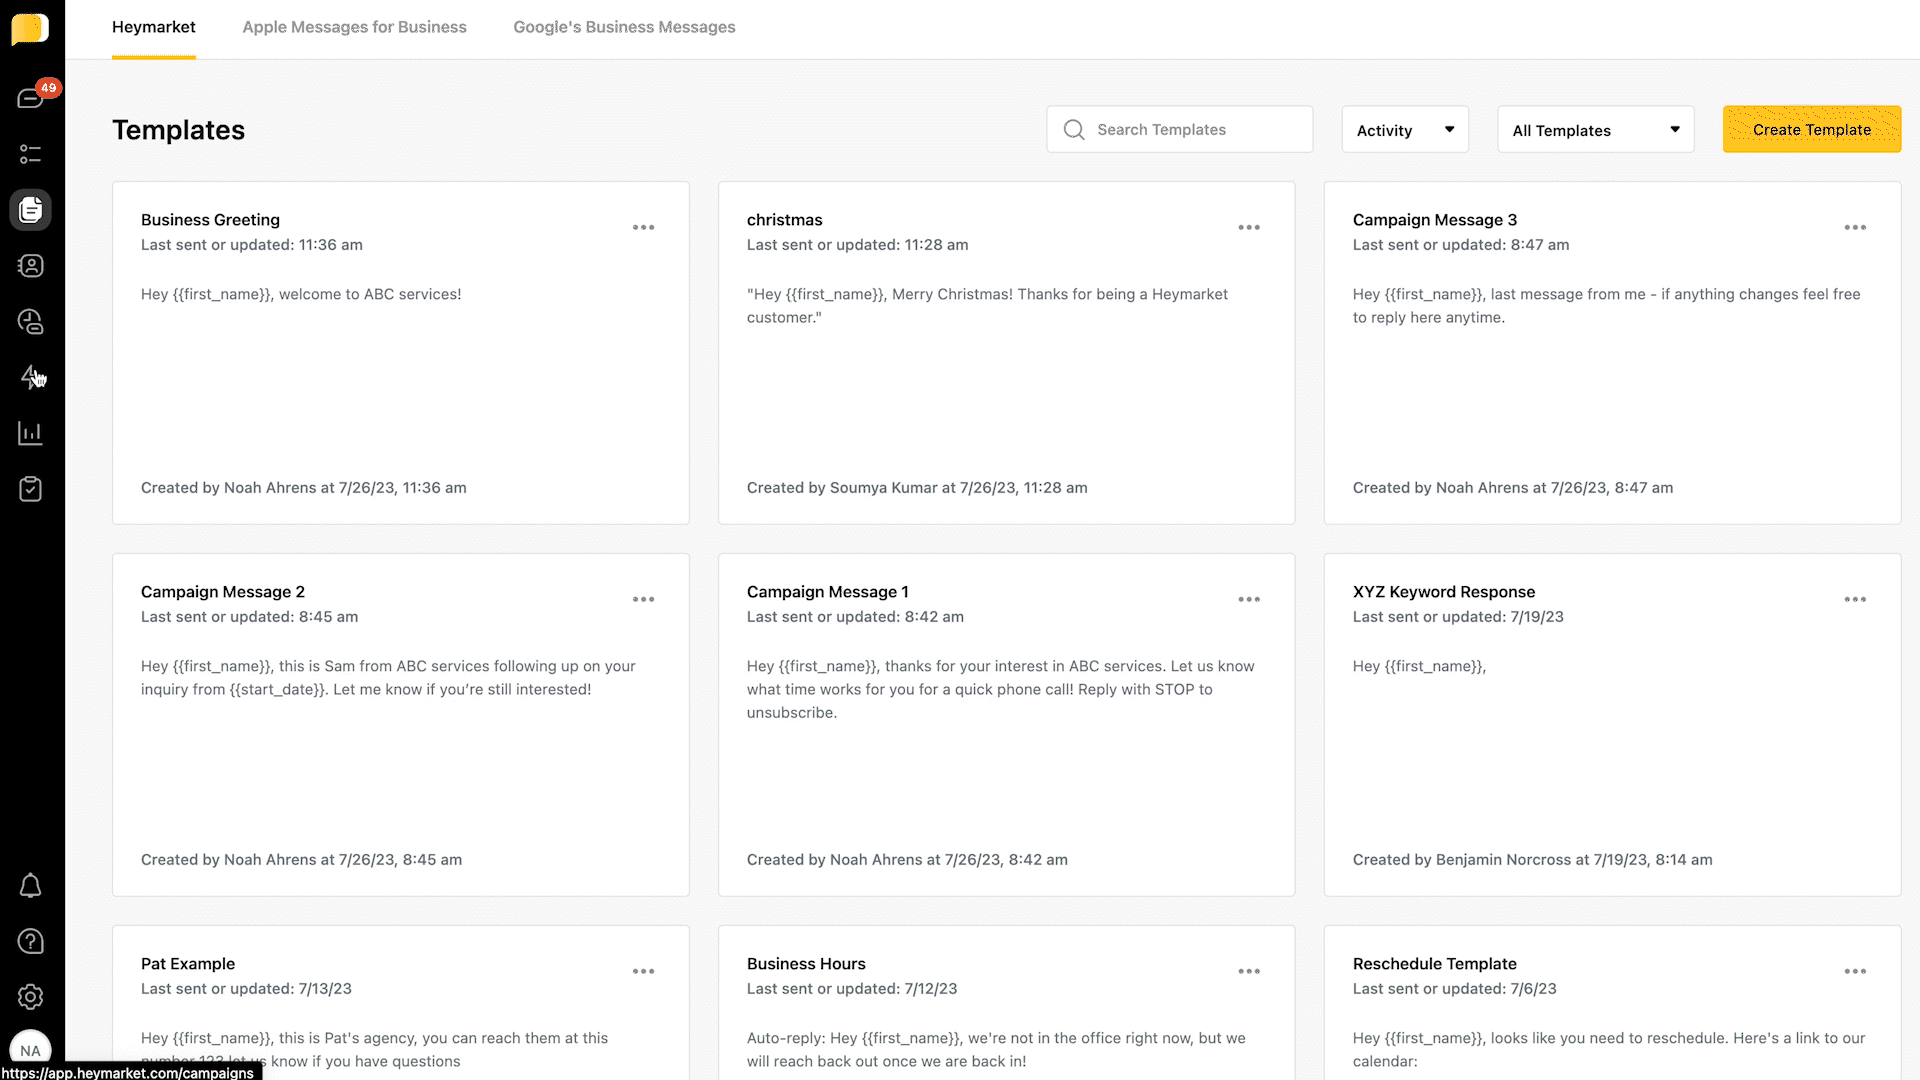Open the XYZ Keyword Response template card

click(x=1610, y=724)
